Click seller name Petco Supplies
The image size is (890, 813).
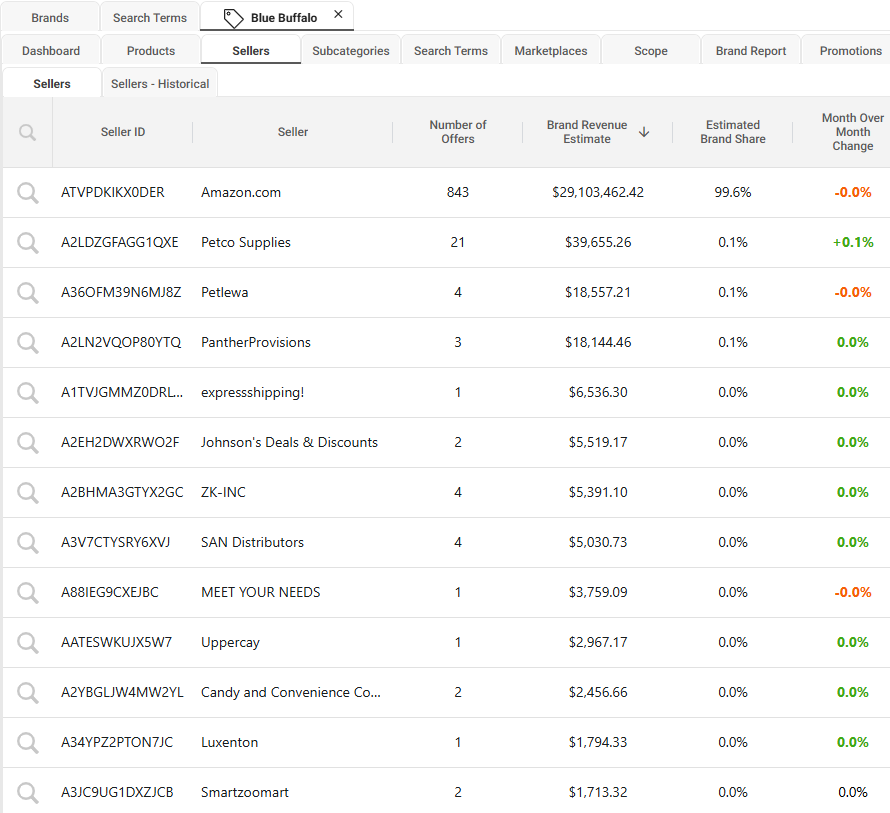[246, 242]
